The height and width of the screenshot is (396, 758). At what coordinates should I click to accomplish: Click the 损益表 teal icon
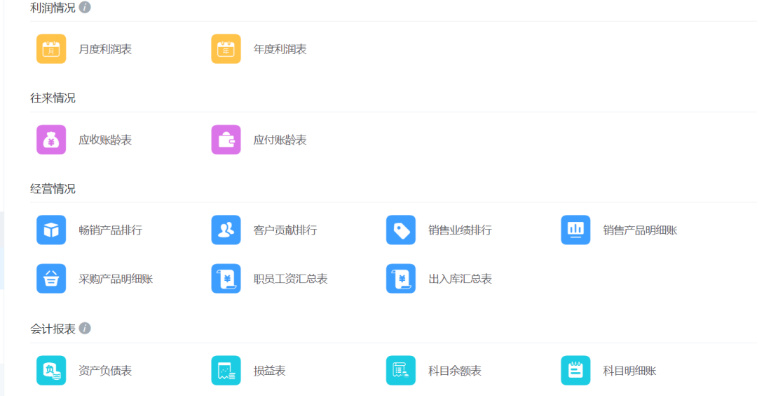226,370
